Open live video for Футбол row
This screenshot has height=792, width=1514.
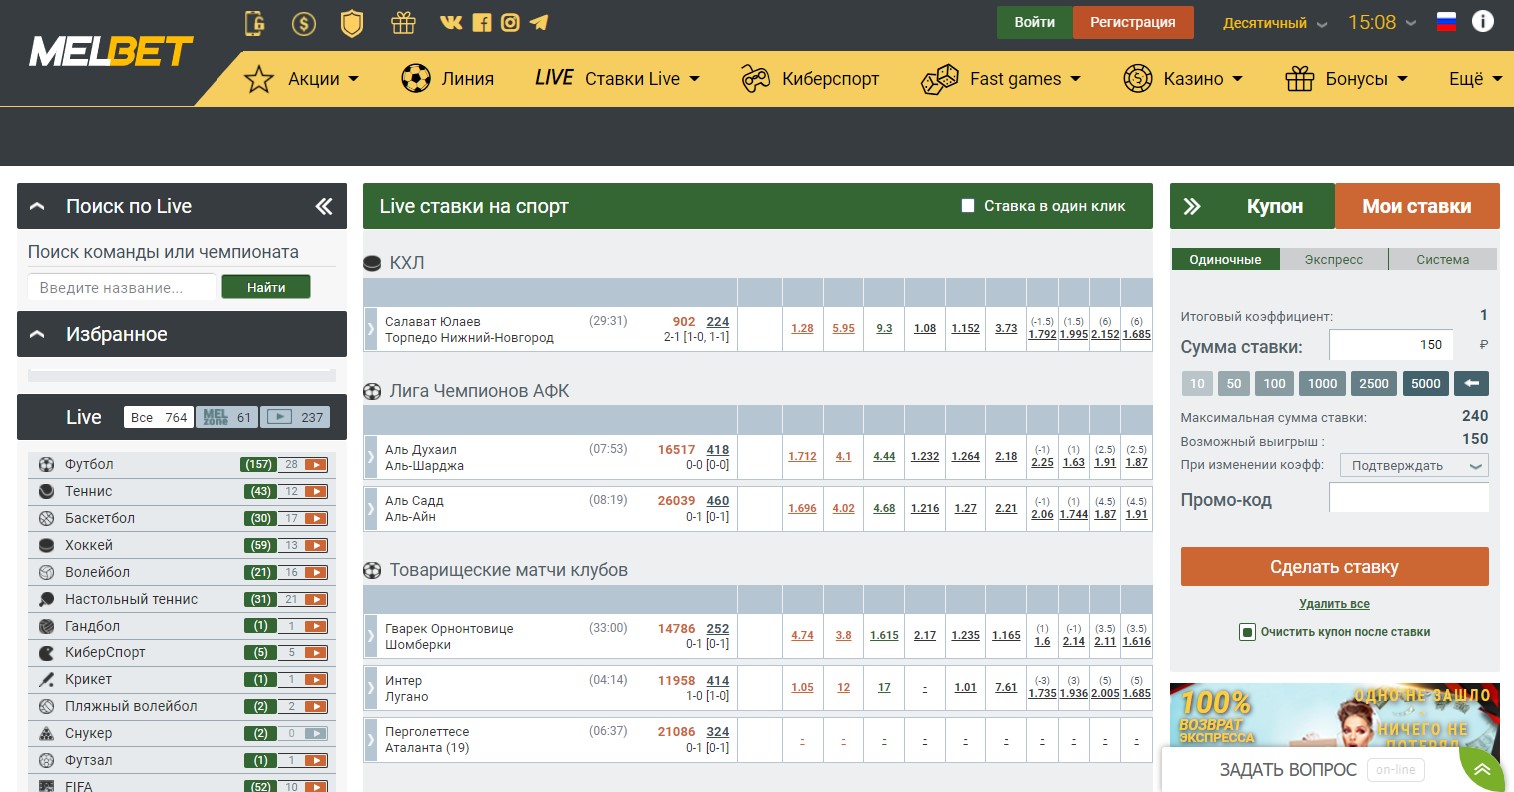coord(316,464)
